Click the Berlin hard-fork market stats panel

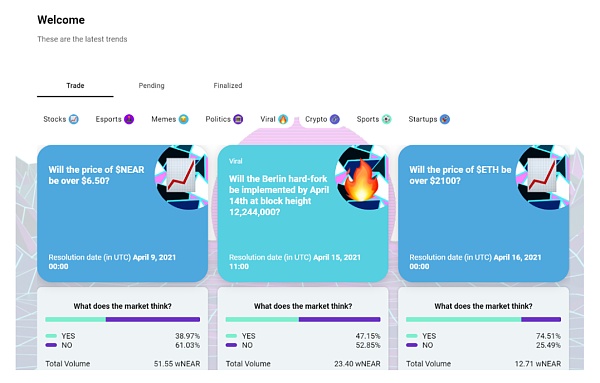[x=303, y=329]
